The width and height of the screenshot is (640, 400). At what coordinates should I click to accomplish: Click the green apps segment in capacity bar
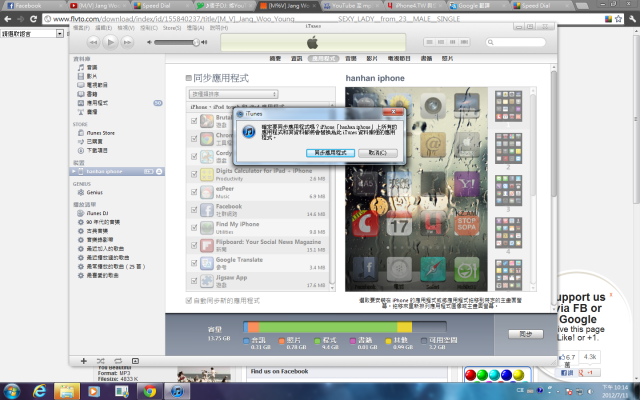point(328,327)
